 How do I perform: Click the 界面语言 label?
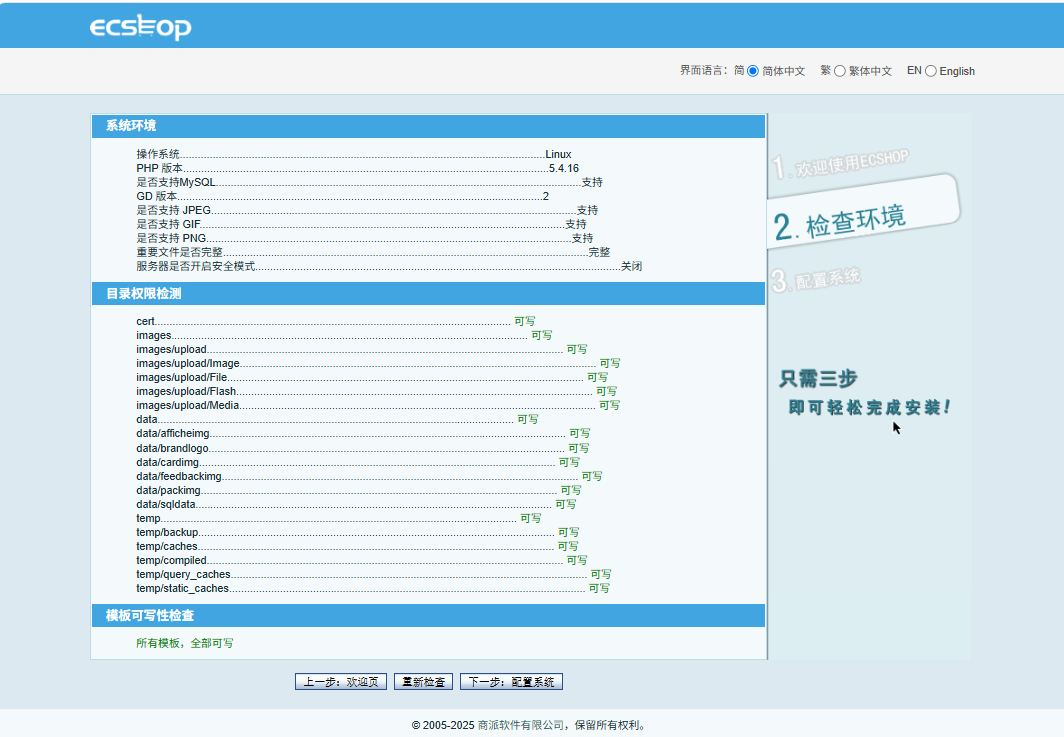[702, 71]
